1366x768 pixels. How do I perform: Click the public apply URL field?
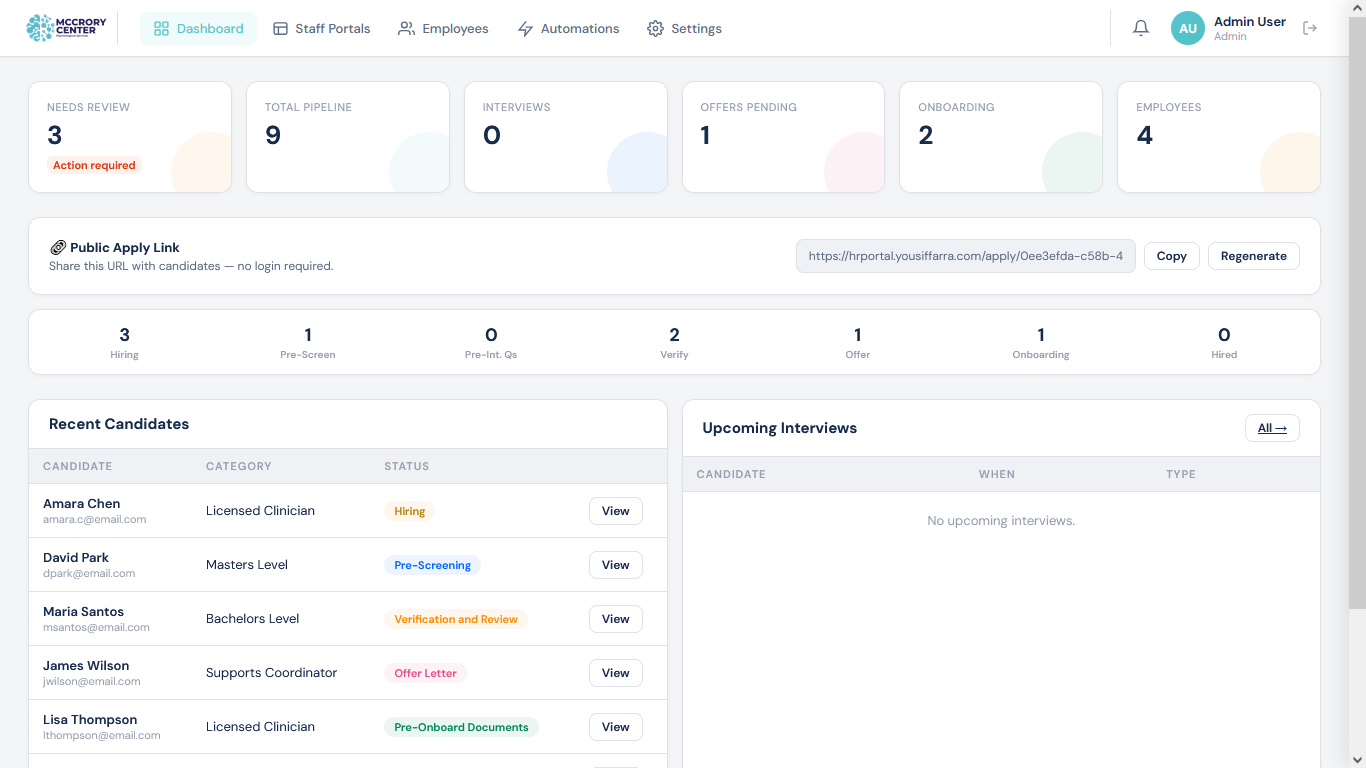(966, 256)
